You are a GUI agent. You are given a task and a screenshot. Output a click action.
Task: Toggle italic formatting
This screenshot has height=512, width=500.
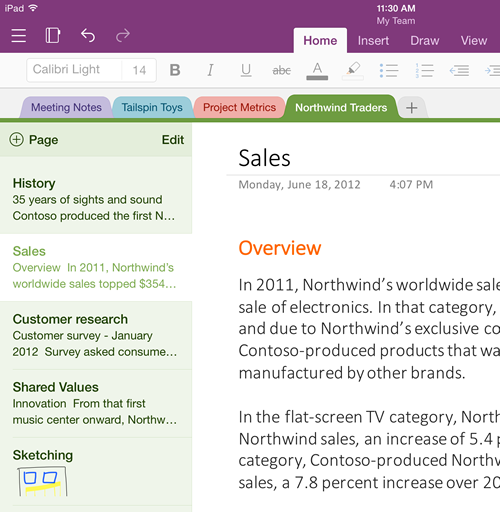pos(210,70)
